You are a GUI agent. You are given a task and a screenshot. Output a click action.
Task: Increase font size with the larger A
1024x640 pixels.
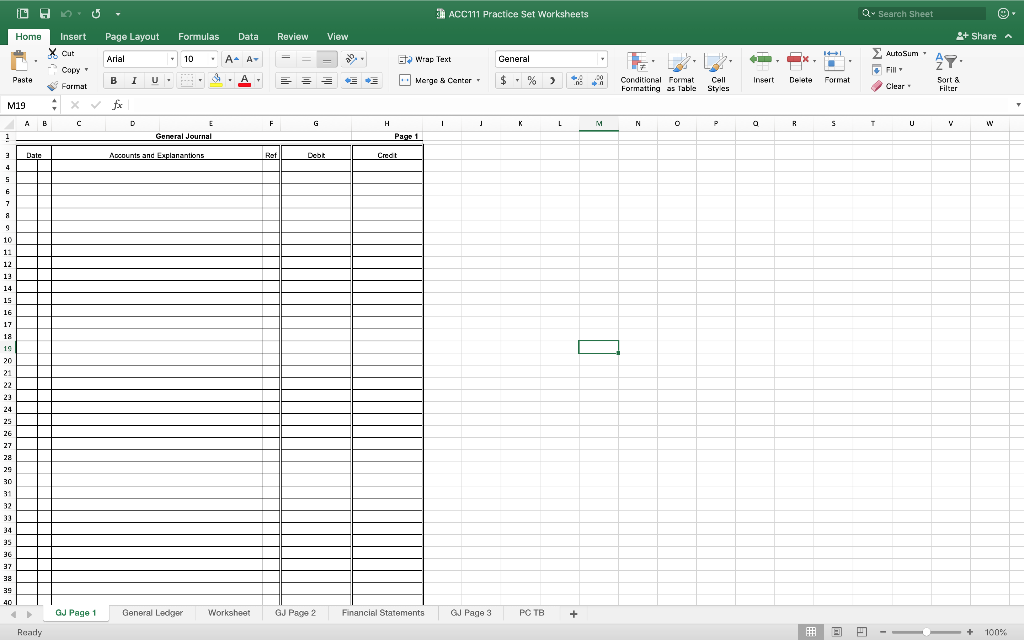click(231, 59)
